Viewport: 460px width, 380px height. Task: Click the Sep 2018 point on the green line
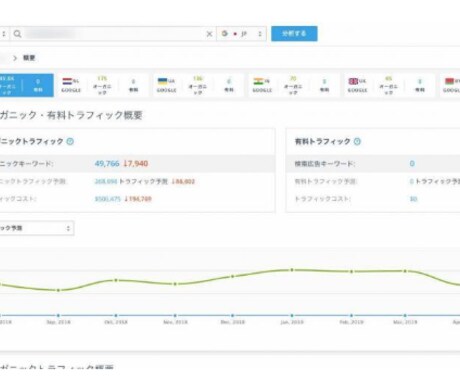58,290
